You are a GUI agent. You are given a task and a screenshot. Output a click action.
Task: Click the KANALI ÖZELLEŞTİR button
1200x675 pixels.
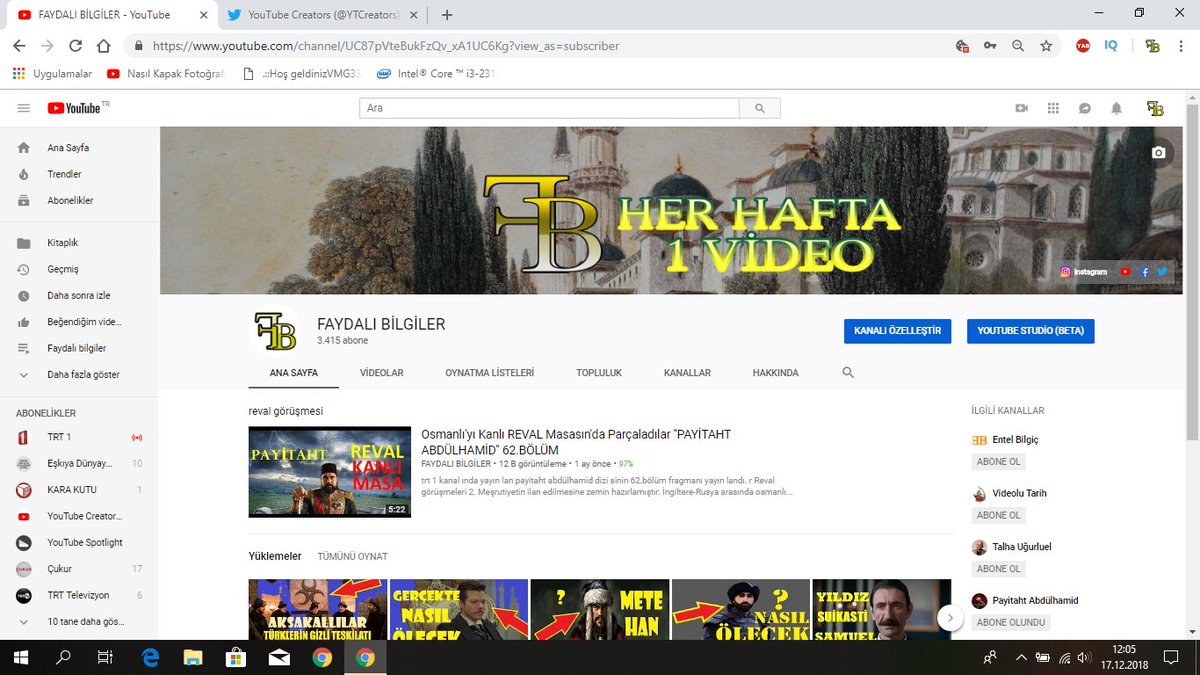897,331
